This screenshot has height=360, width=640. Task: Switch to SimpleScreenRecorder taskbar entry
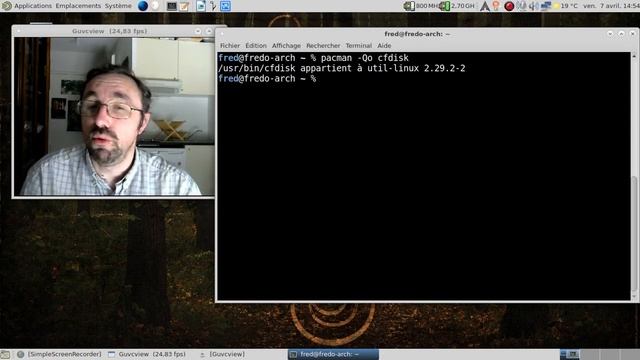60,354
